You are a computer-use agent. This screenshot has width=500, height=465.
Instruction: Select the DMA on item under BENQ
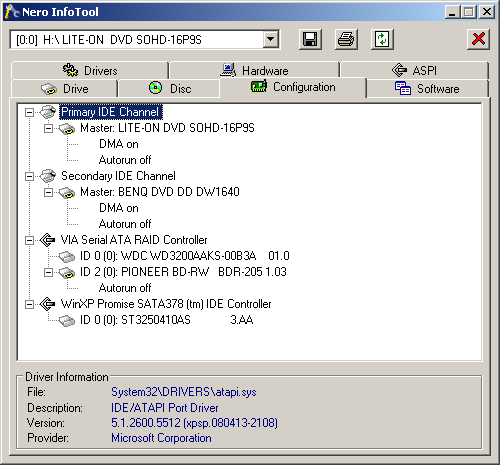coord(119,208)
